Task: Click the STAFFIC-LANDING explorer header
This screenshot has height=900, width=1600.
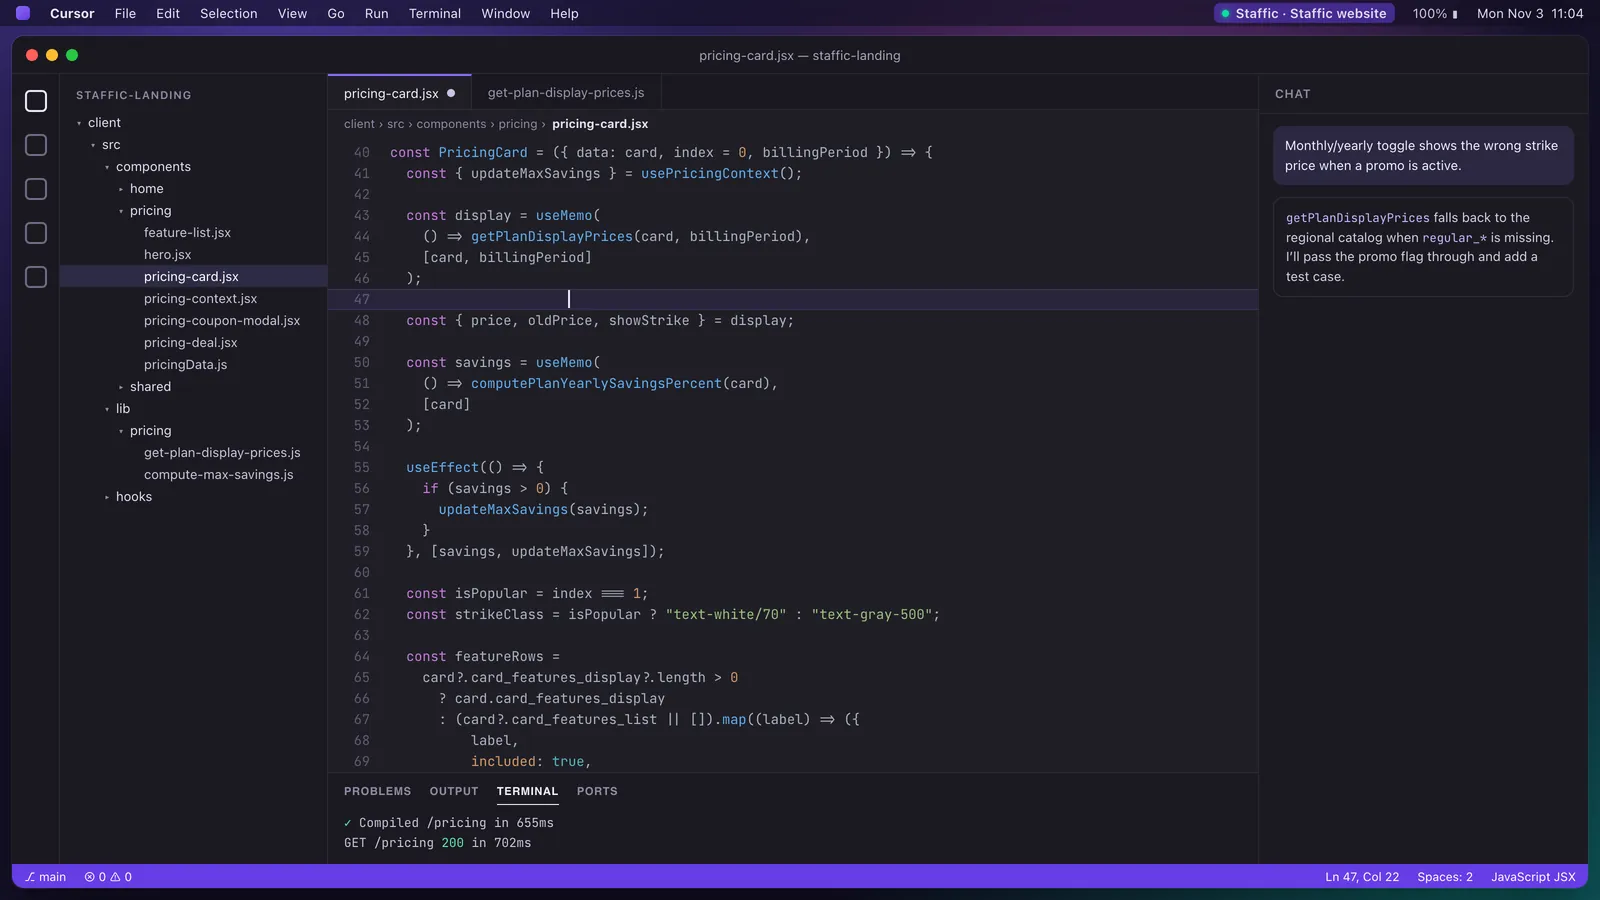Action: (x=134, y=95)
